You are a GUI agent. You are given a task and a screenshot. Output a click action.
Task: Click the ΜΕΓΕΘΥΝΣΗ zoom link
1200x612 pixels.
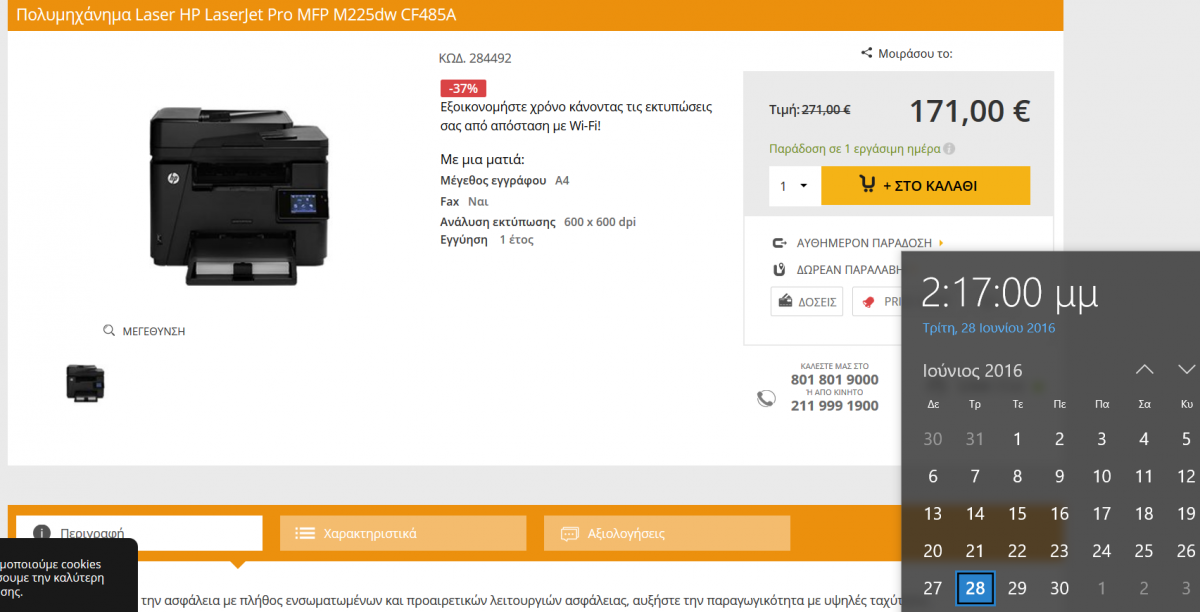click(x=153, y=331)
